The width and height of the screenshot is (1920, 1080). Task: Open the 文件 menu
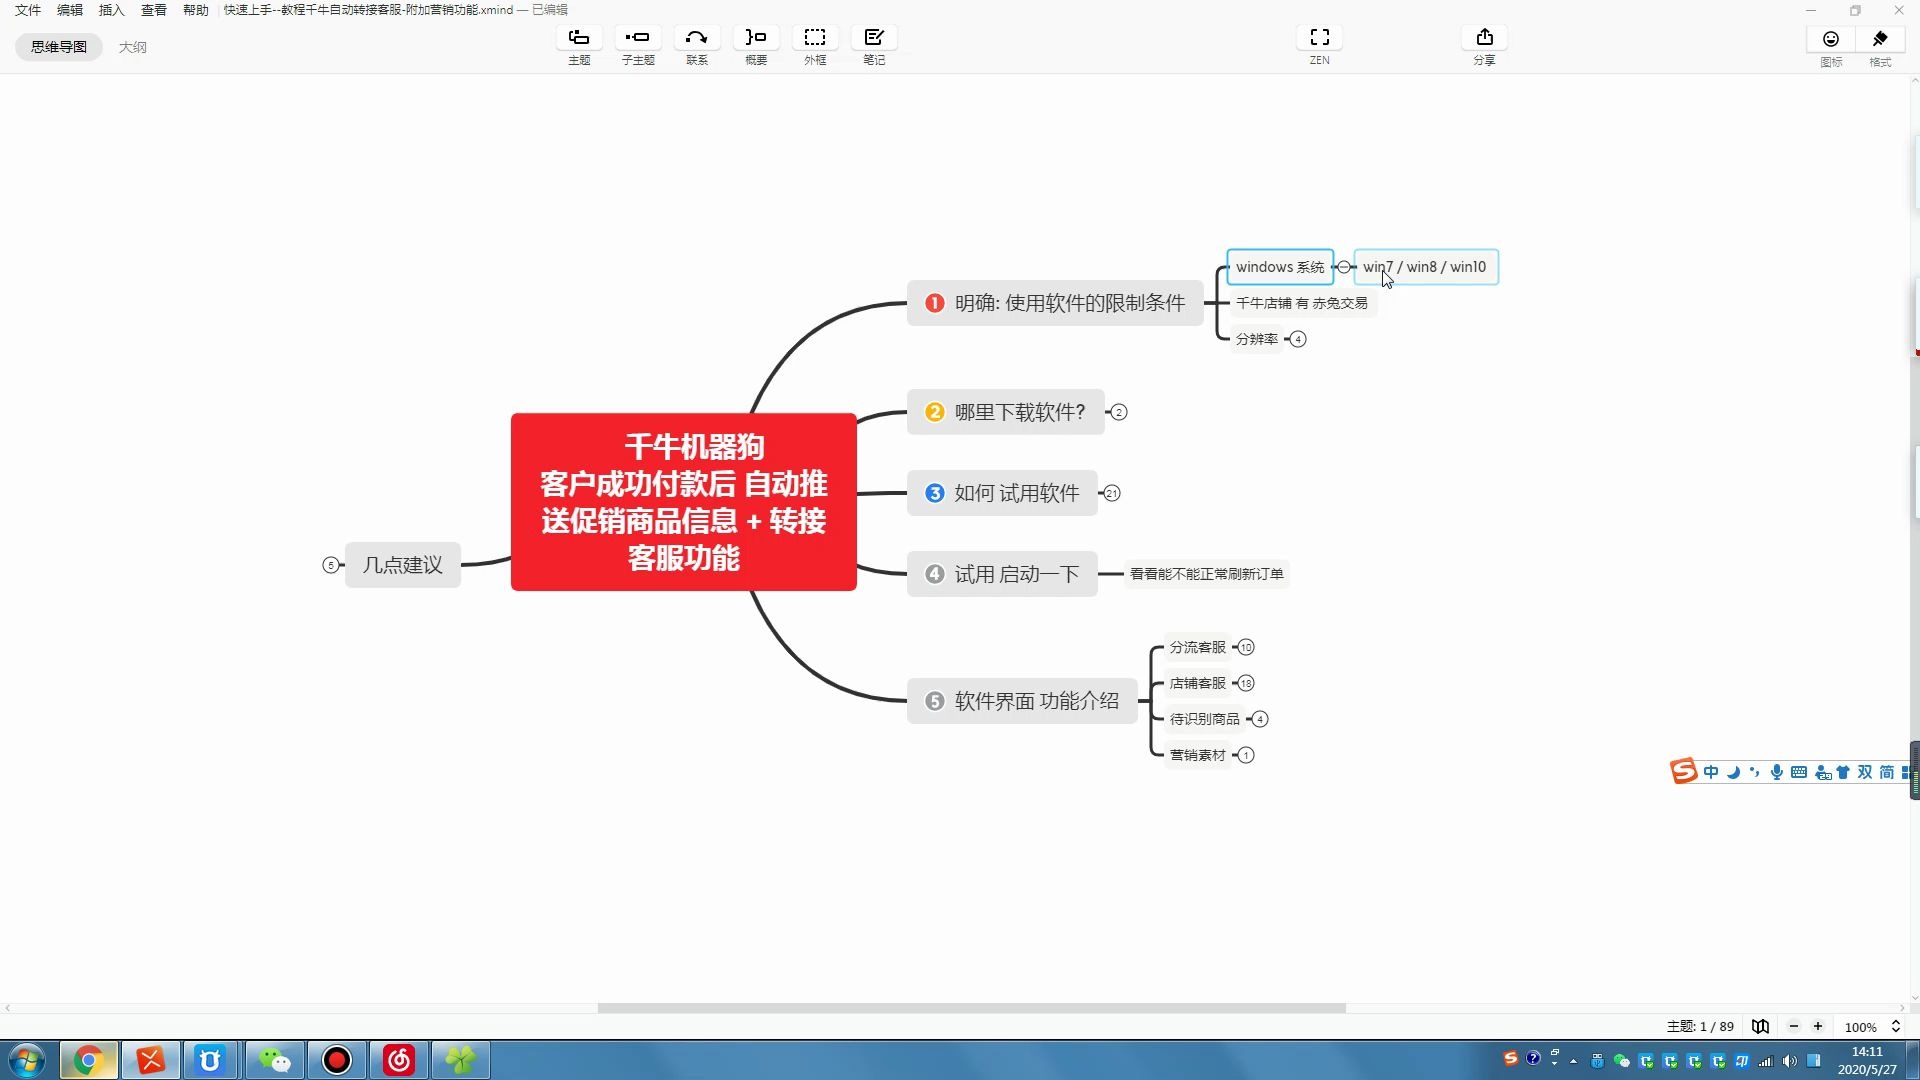[x=26, y=11]
